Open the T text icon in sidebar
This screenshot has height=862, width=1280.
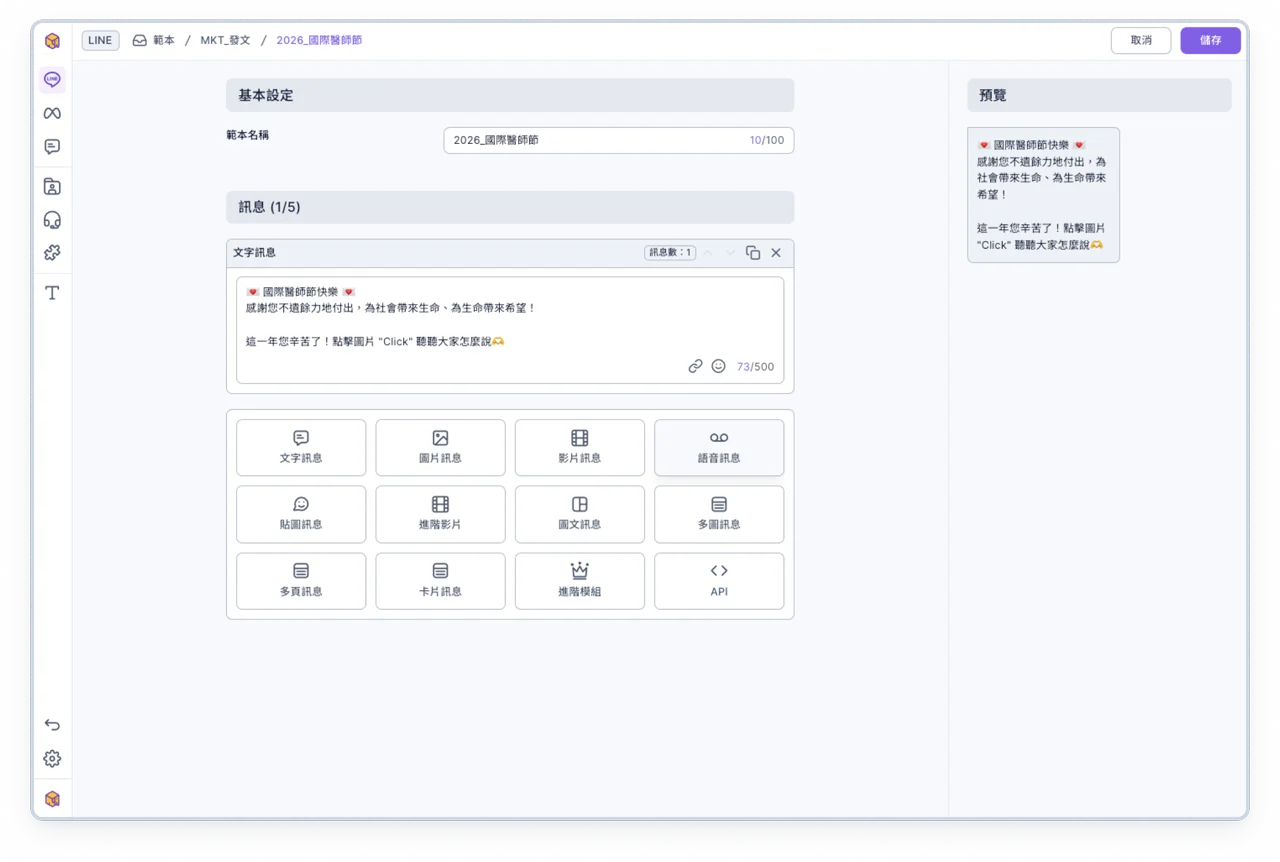[52, 293]
